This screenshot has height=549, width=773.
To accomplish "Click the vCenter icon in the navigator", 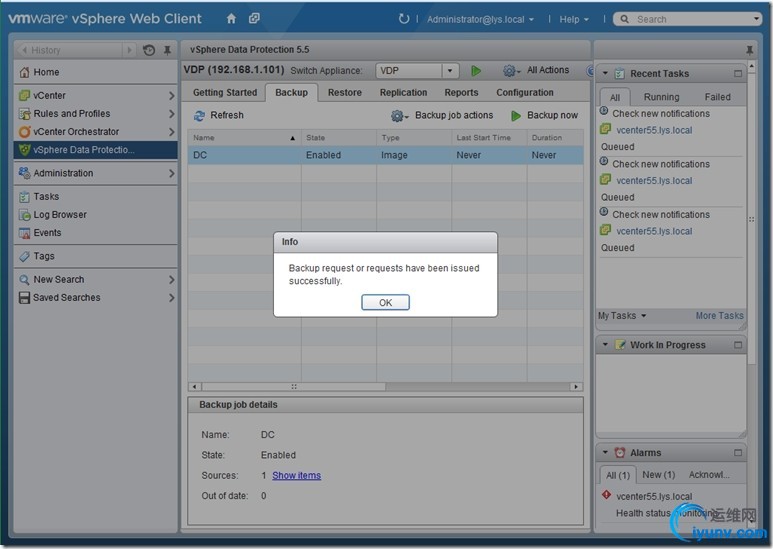I will (x=24, y=95).
